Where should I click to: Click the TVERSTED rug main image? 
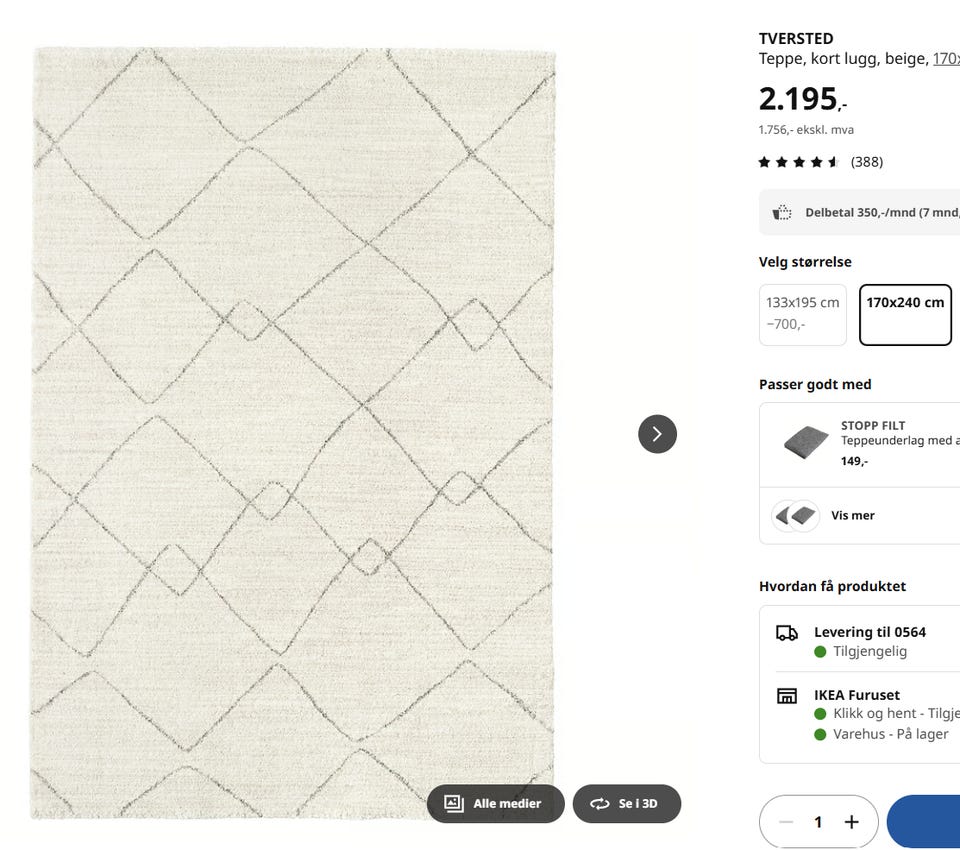click(293, 432)
